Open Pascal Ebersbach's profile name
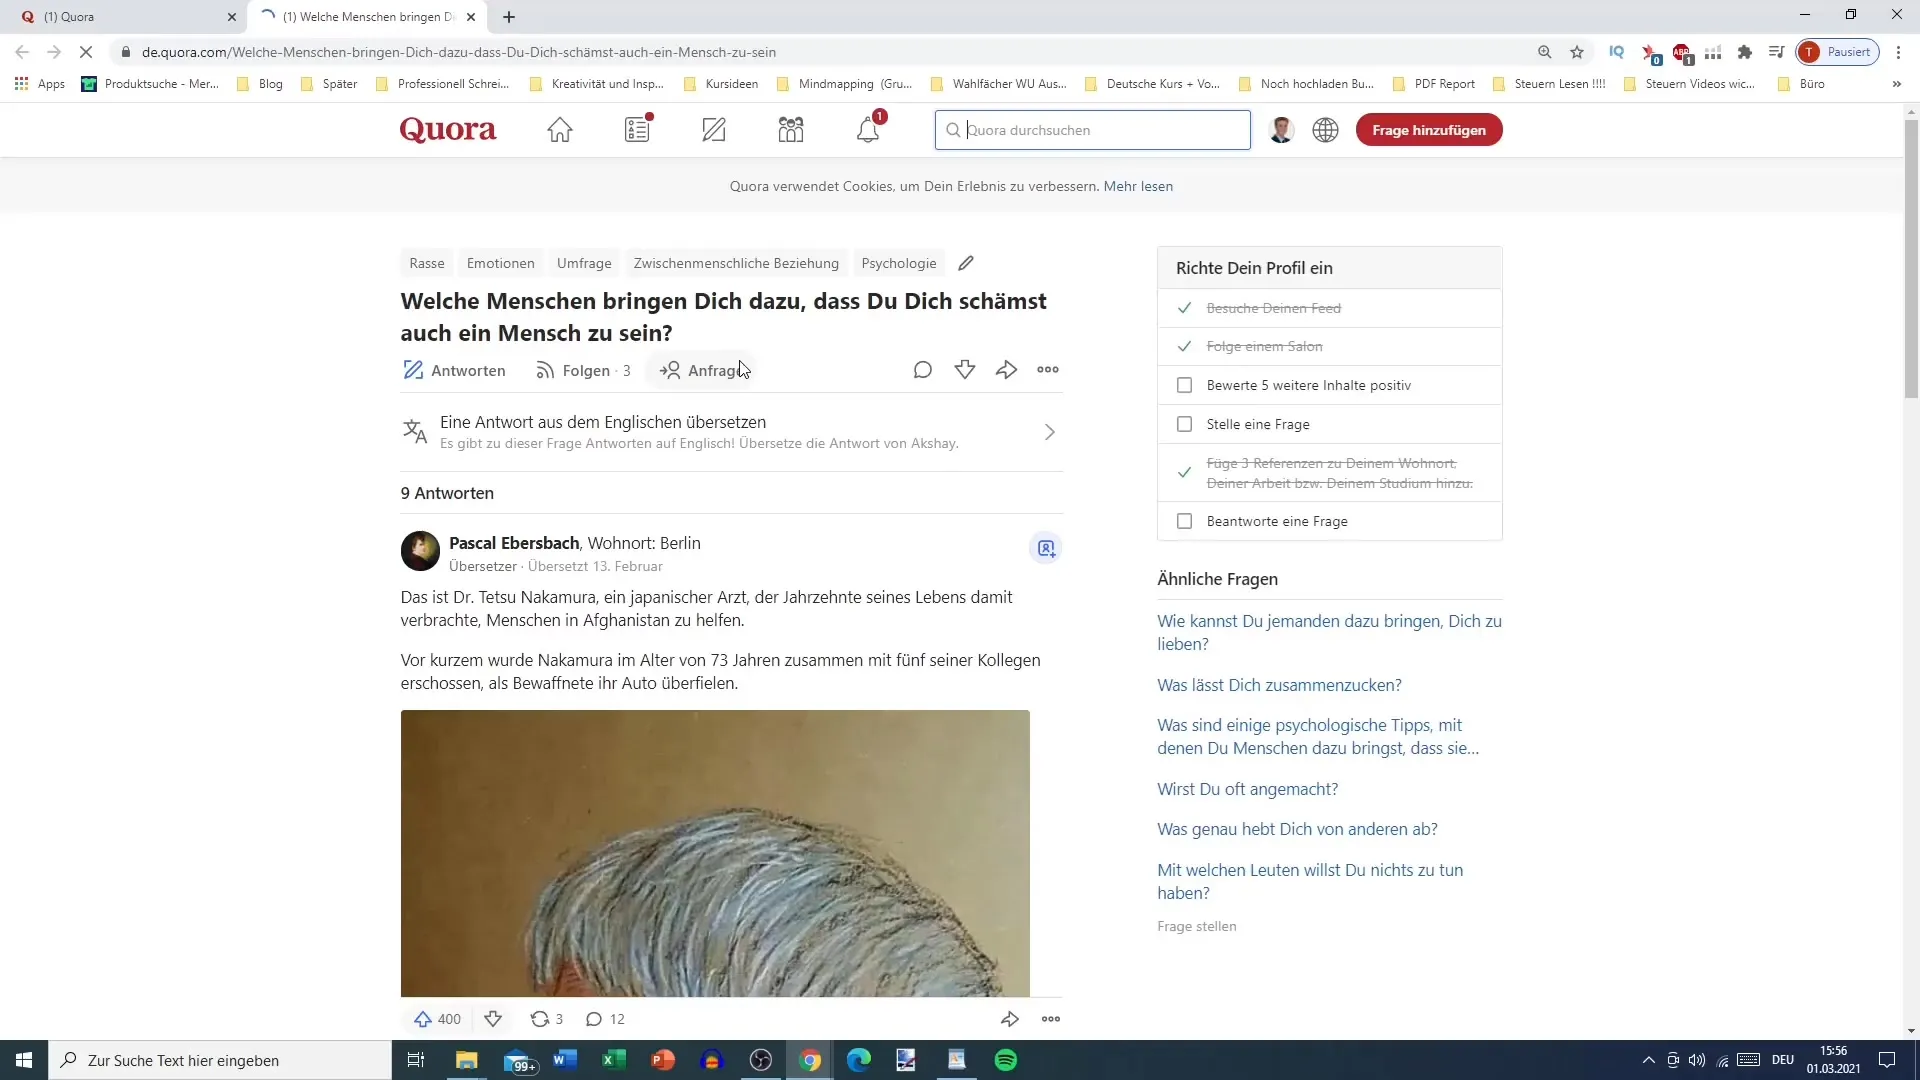Image resolution: width=1920 pixels, height=1080 pixels. click(514, 543)
